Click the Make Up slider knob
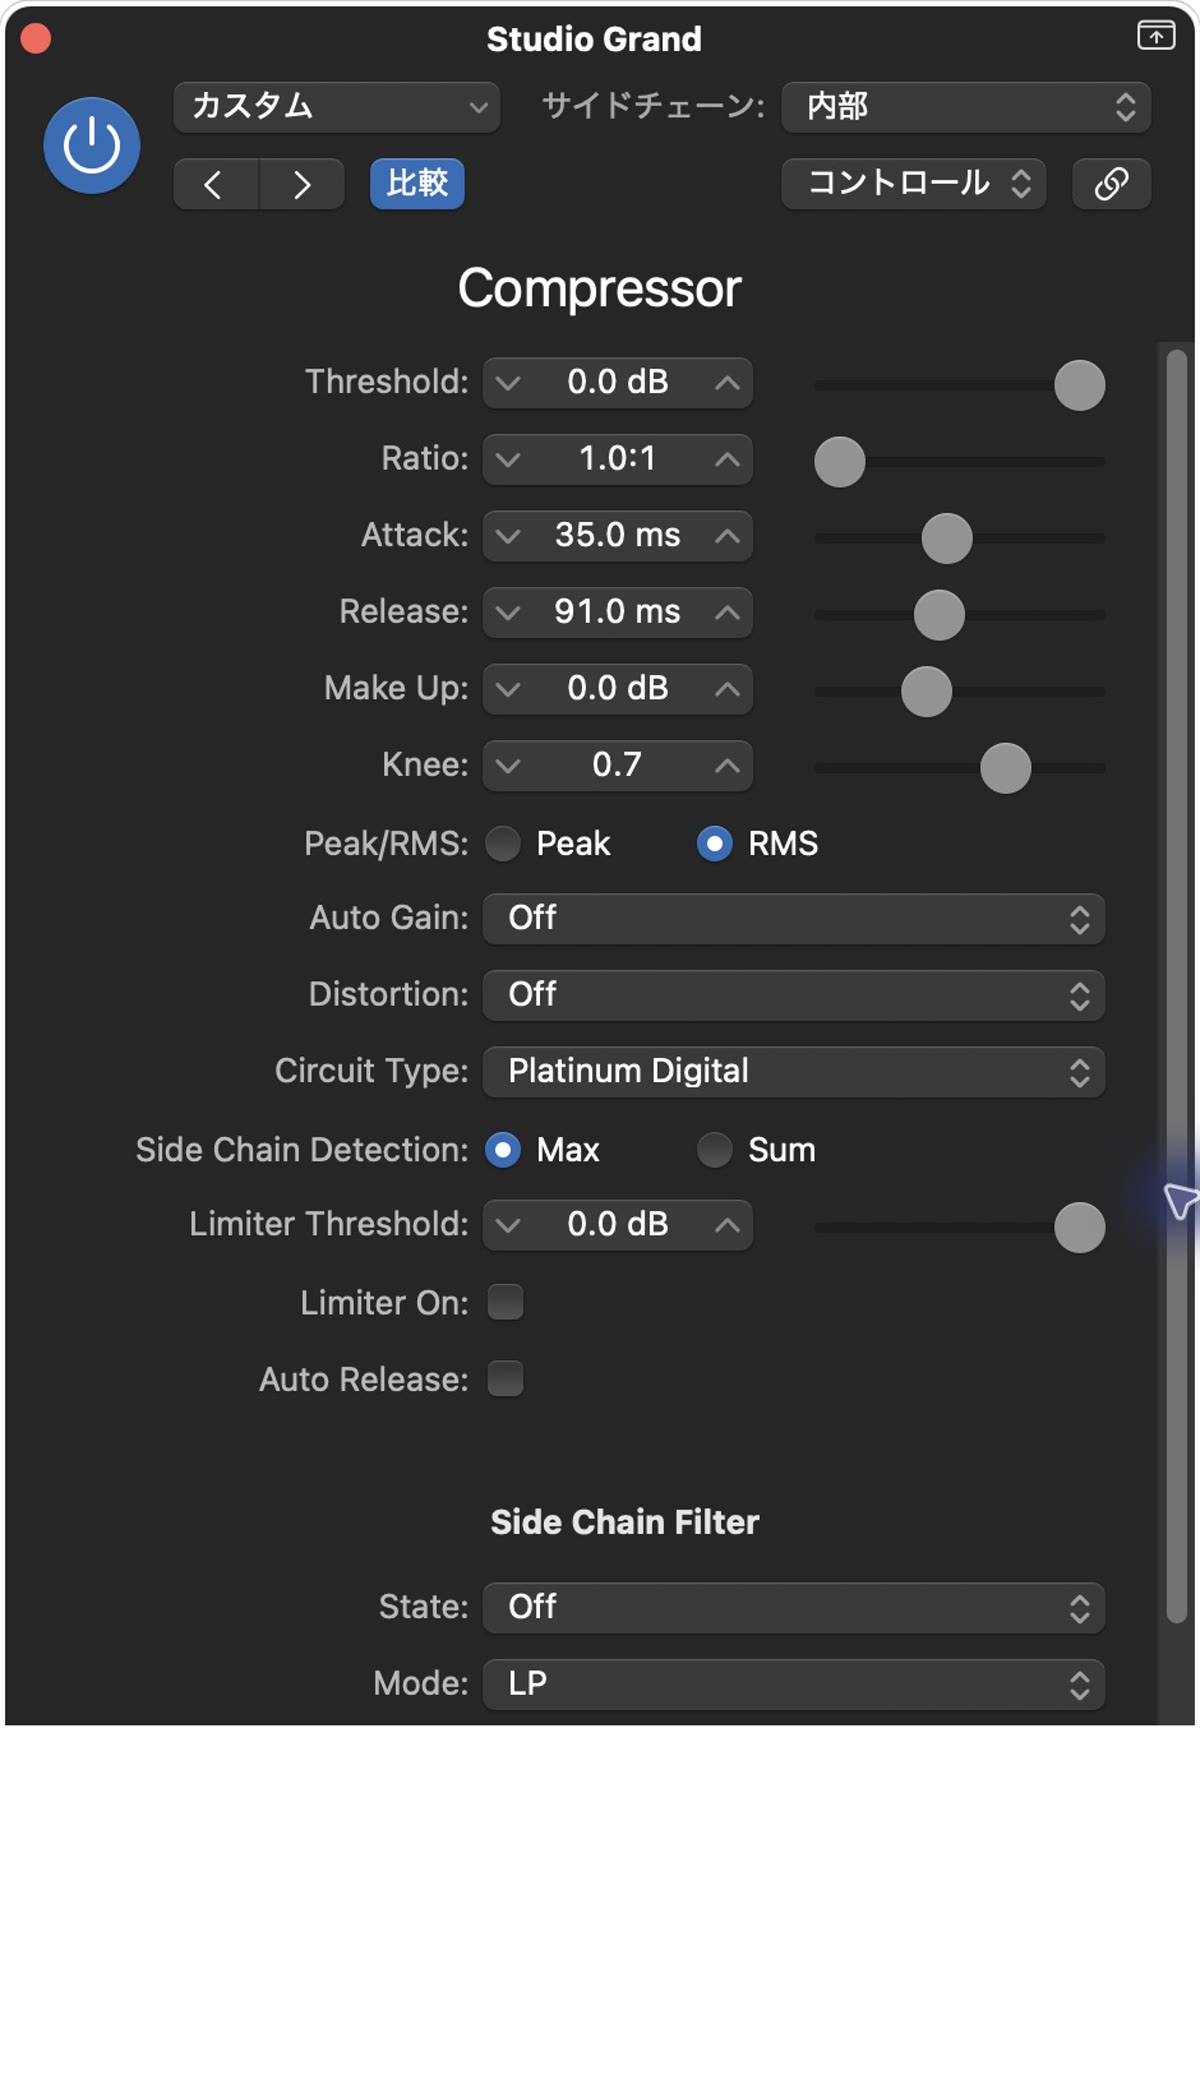The height and width of the screenshot is (2098, 1200). [927, 691]
